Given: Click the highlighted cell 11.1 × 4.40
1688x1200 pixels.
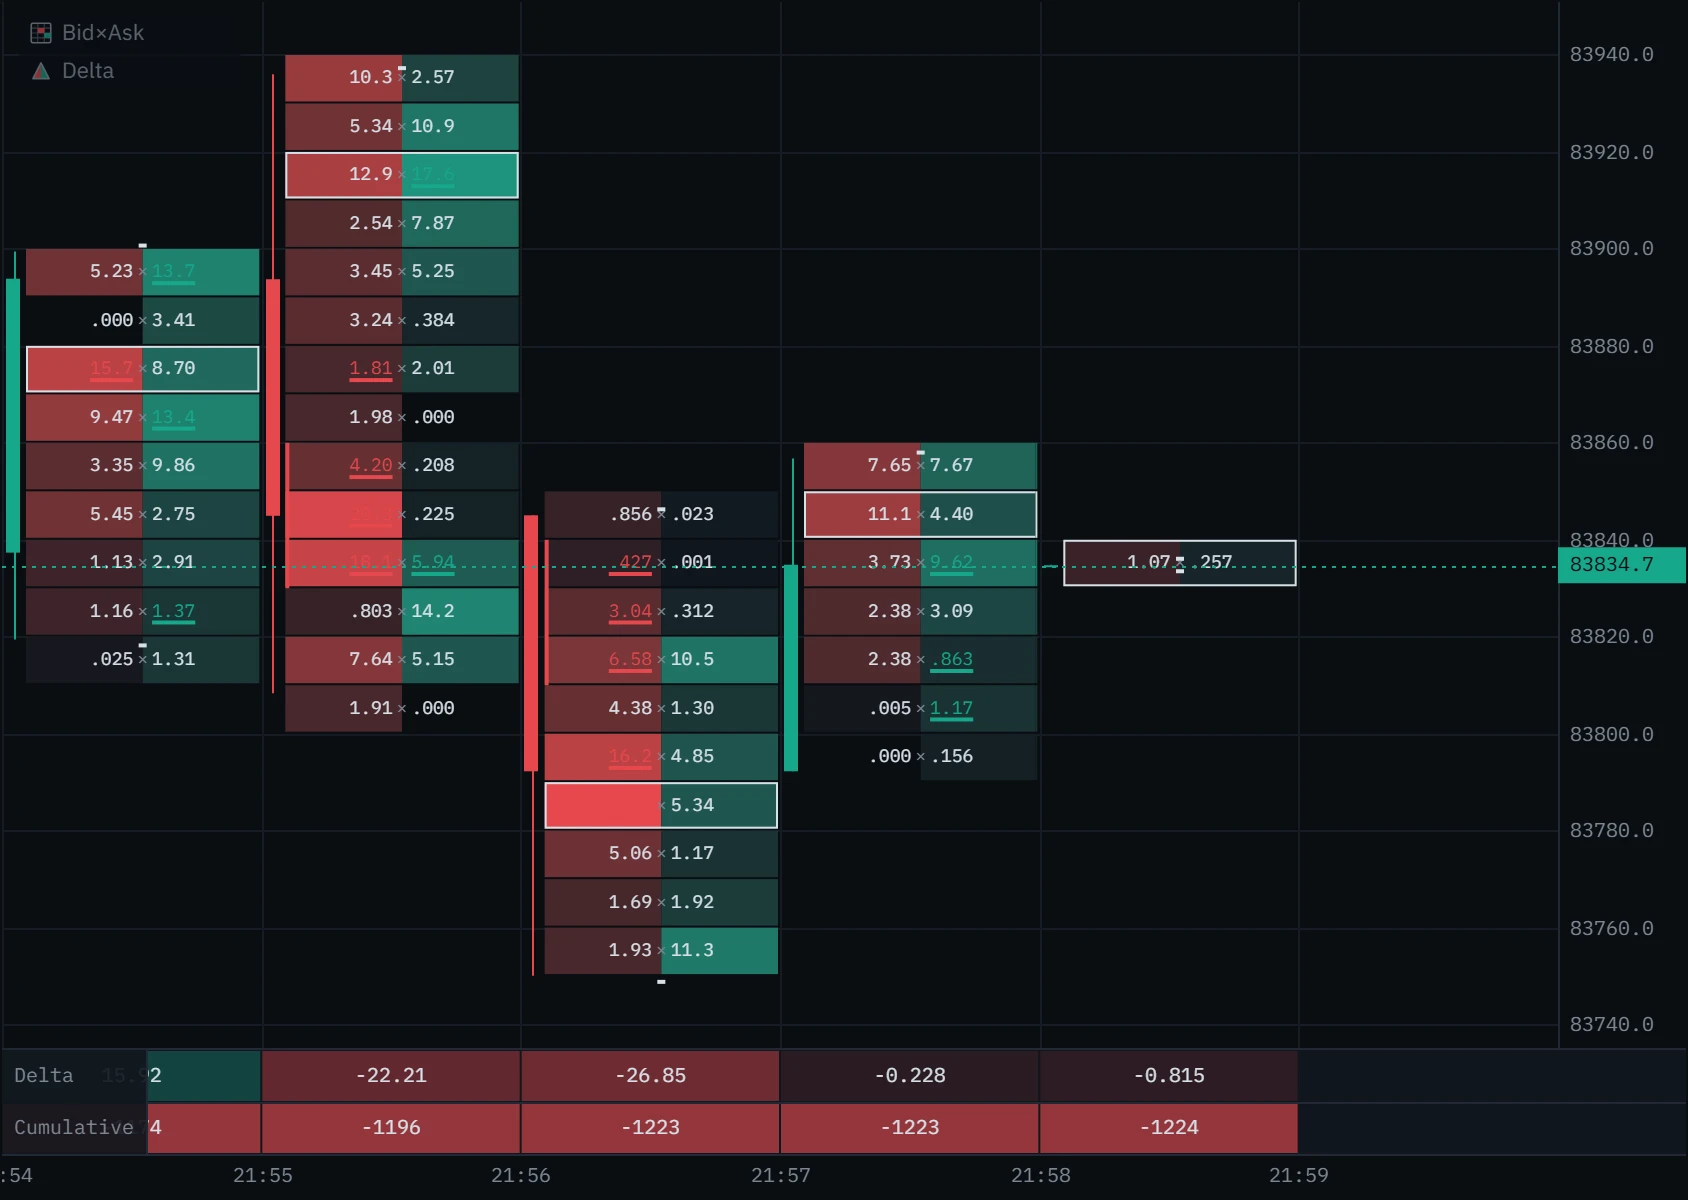Looking at the screenshot, I should (x=920, y=514).
